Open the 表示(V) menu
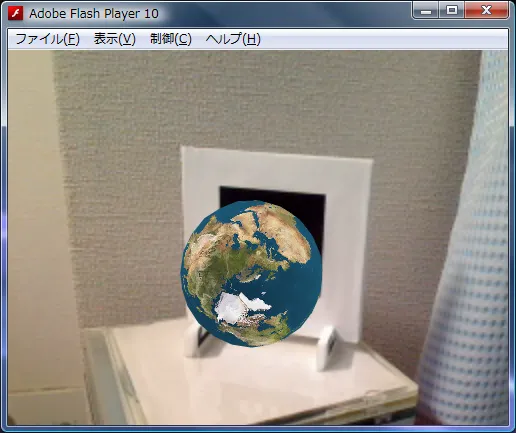This screenshot has width=516, height=433. click(x=115, y=39)
